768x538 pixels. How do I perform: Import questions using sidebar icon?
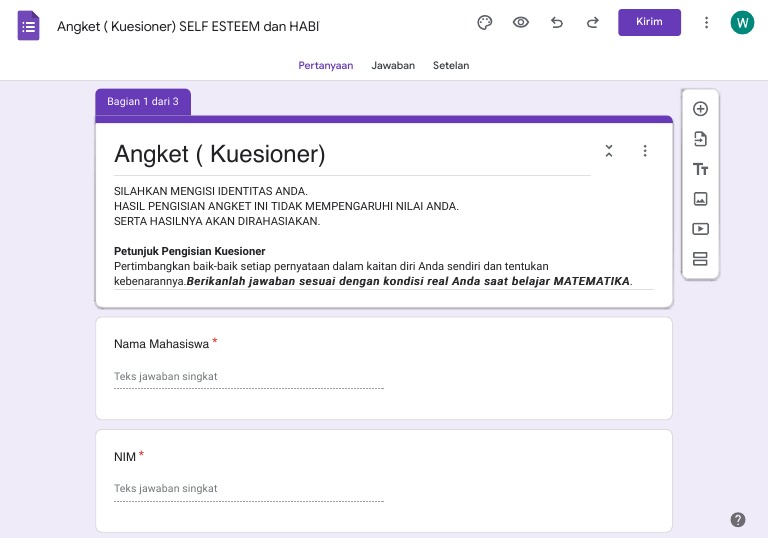click(x=700, y=139)
